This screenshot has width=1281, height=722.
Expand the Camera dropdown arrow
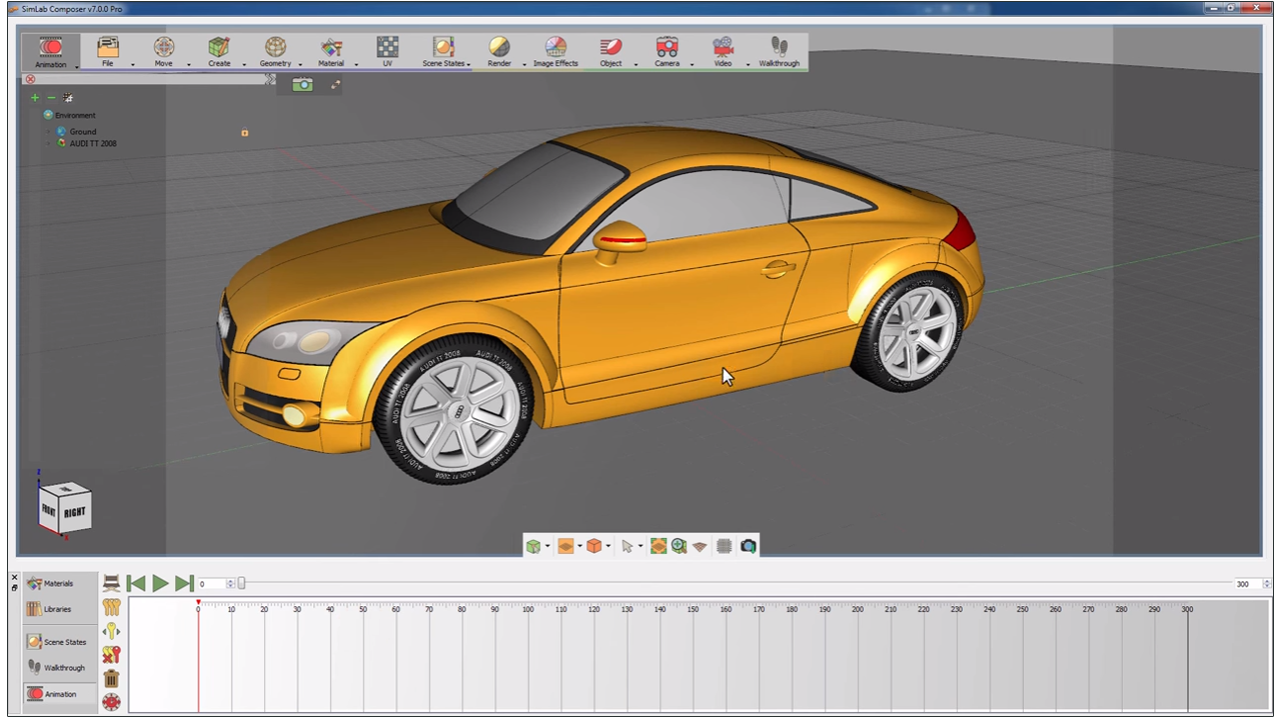click(692, 65)
